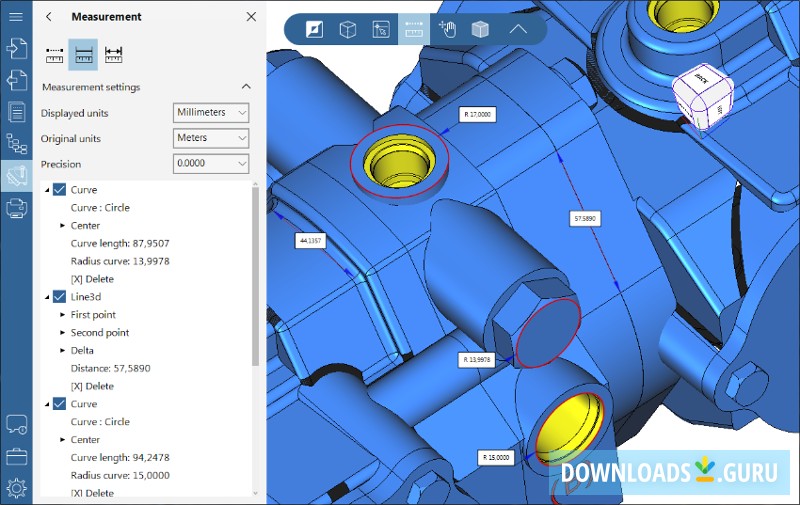Select the point-to-point dotted ruler measurement mode
800x505 pixels.
(54, 56)
